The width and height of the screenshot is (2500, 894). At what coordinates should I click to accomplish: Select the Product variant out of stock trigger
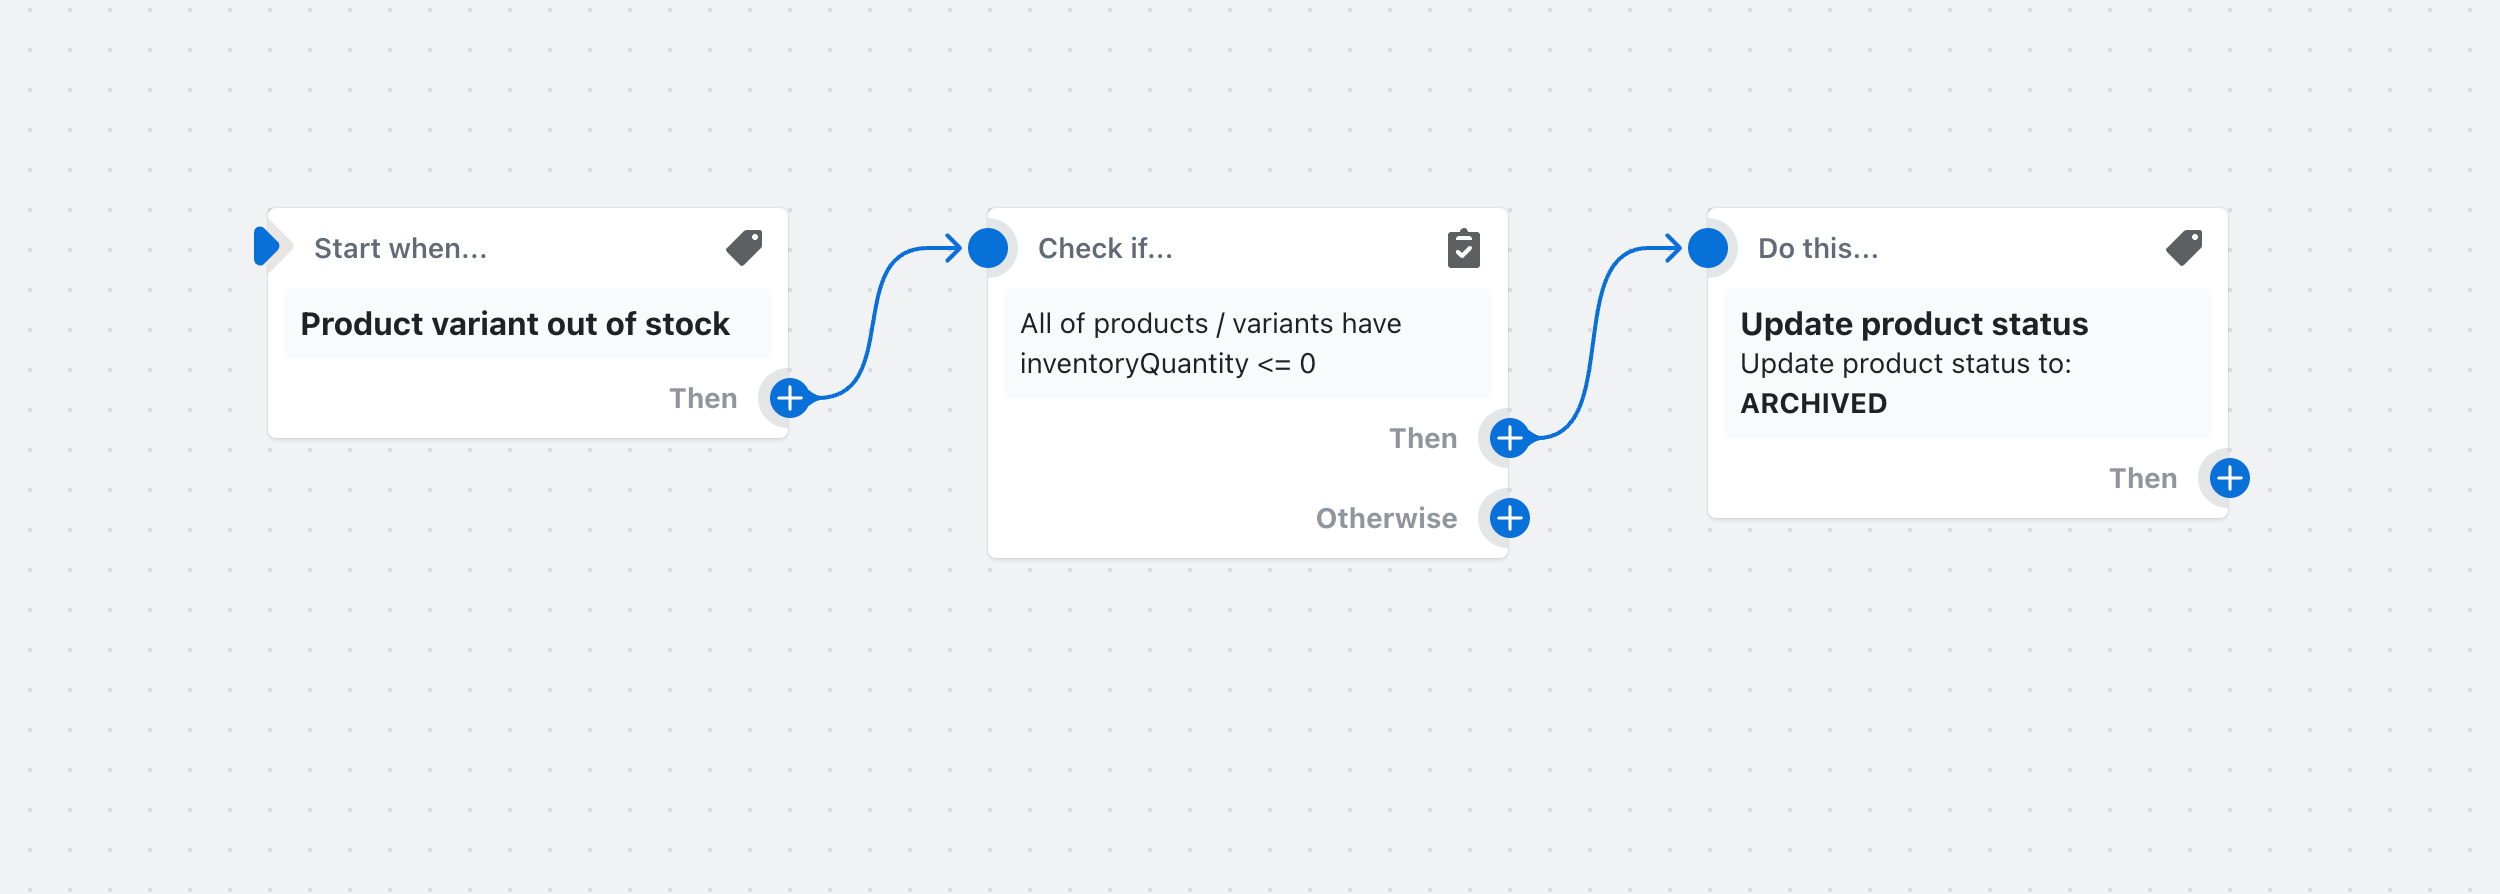click(515, 324)
